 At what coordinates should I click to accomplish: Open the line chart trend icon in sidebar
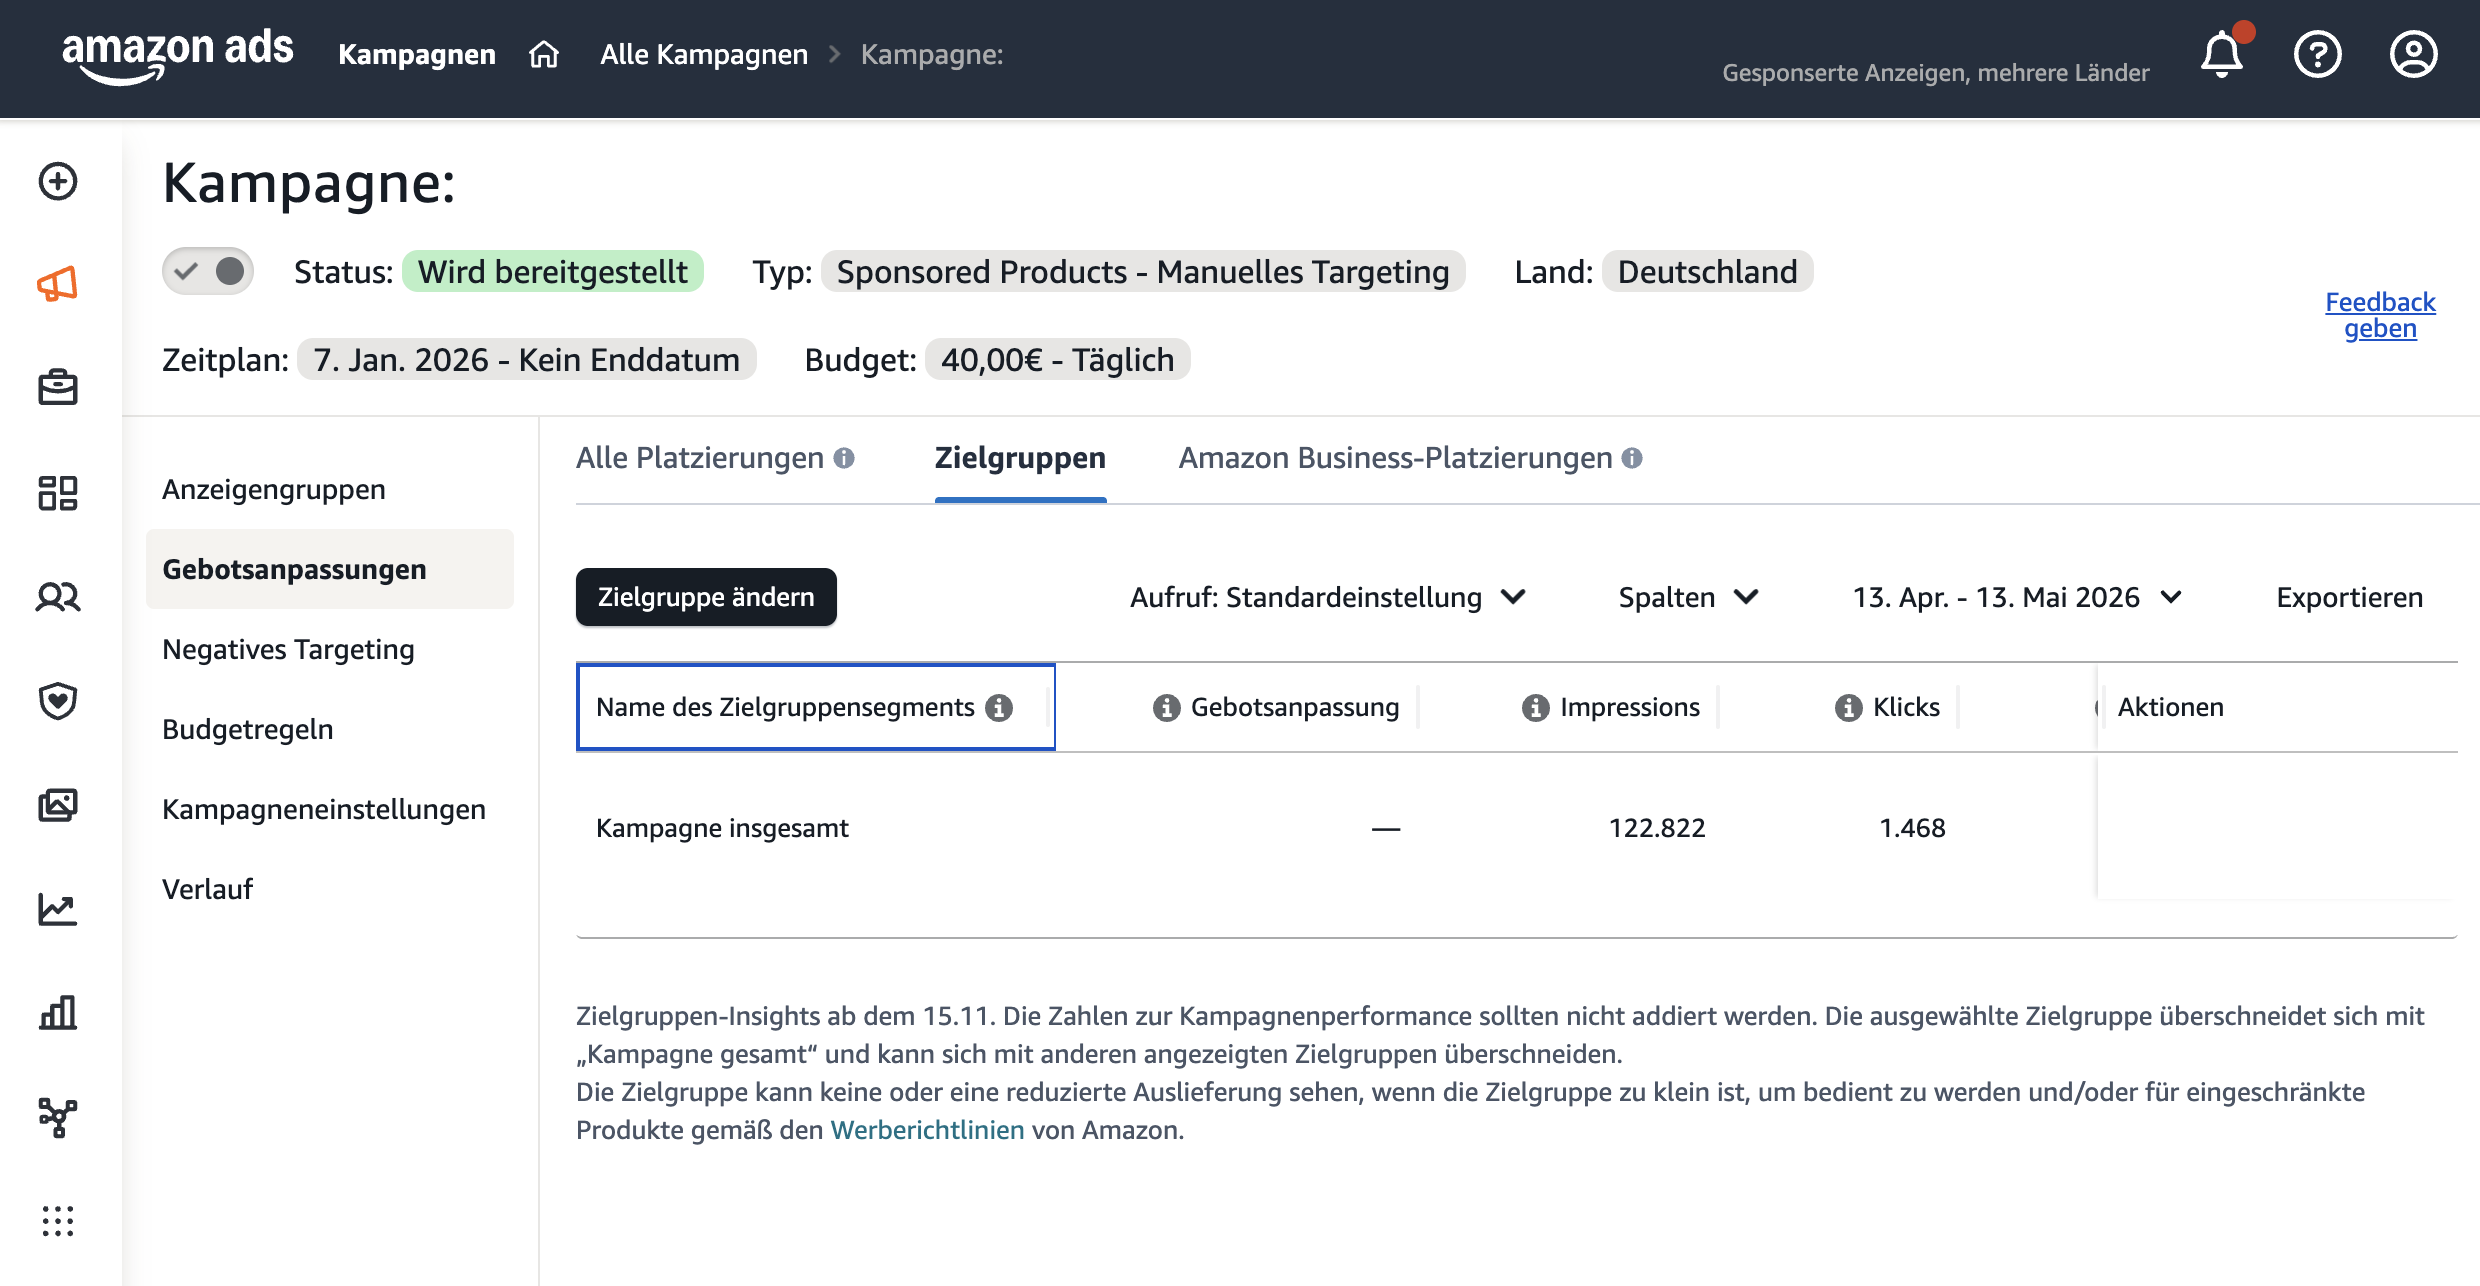(x=58, y=909)
